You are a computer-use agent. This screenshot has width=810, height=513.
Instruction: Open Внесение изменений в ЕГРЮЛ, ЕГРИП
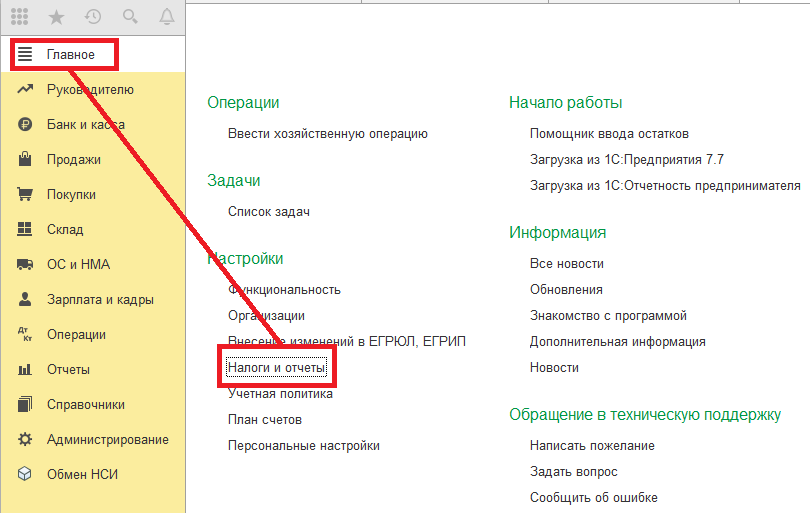tap(347, 341)
